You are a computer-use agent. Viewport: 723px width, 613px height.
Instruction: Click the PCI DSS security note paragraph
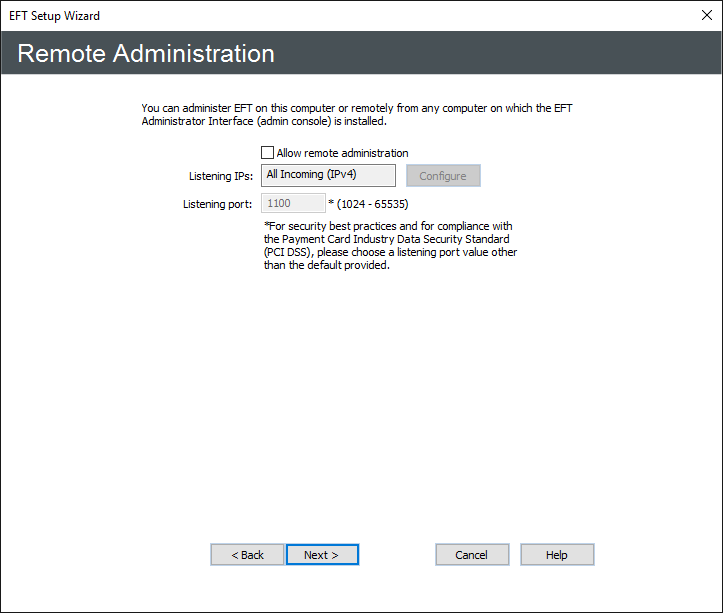tap(390, 246)
